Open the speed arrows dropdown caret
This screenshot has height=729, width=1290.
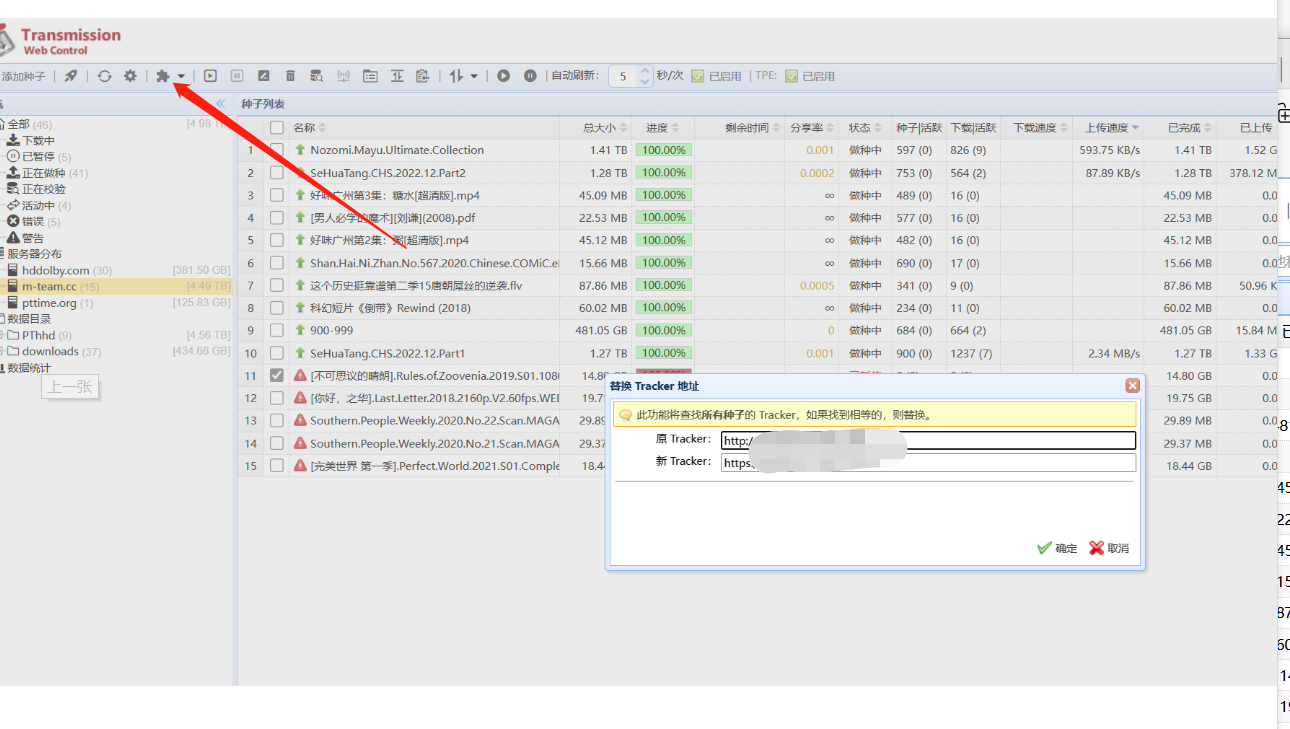pos(474,76)
